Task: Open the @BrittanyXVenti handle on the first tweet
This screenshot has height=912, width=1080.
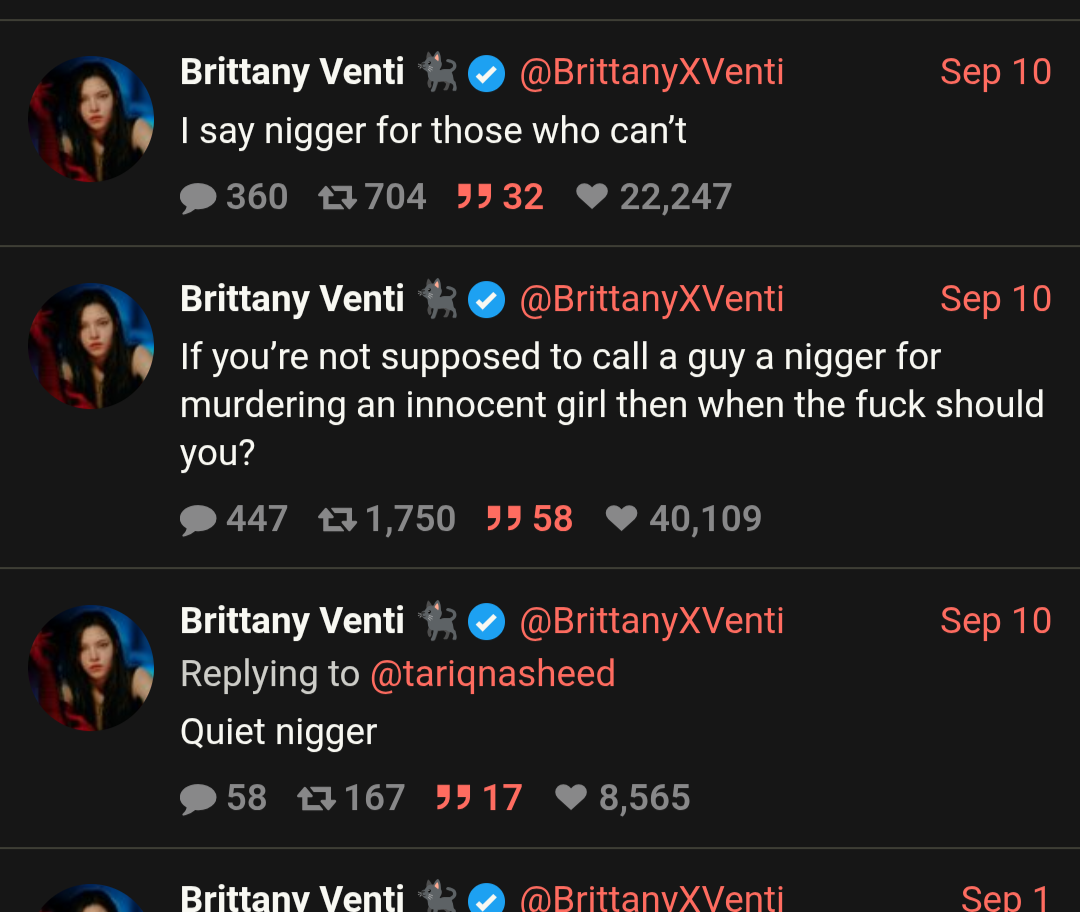Action: point(651,73)
